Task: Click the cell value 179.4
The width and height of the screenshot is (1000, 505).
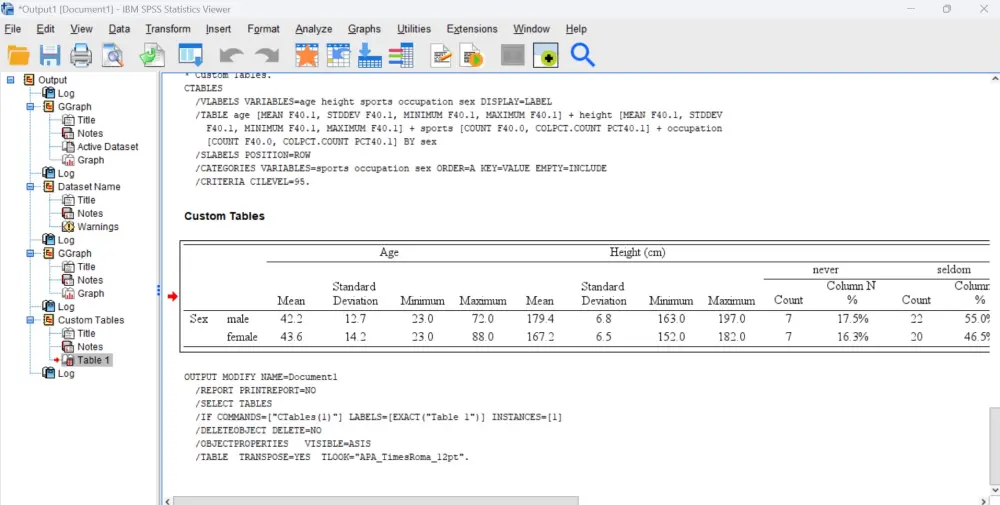Action: pos(540,319)
